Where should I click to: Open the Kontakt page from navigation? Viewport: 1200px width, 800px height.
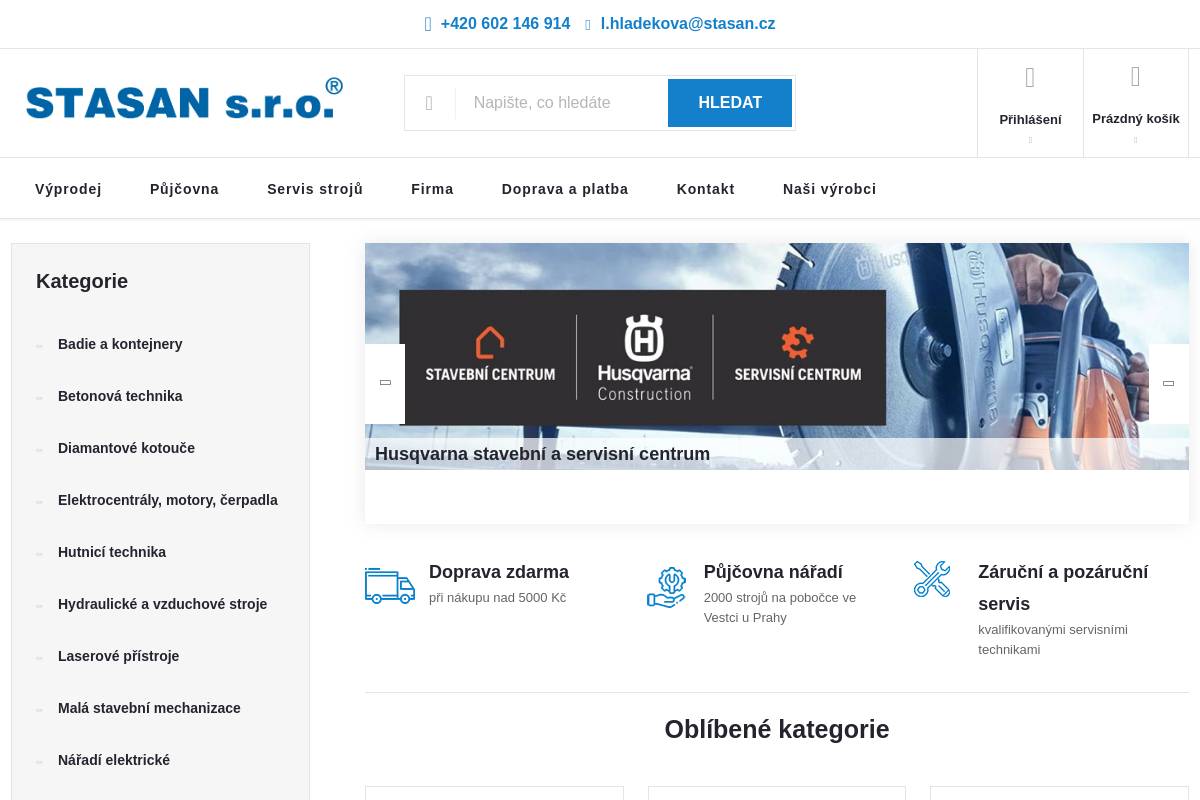click(x=705, y=188)
